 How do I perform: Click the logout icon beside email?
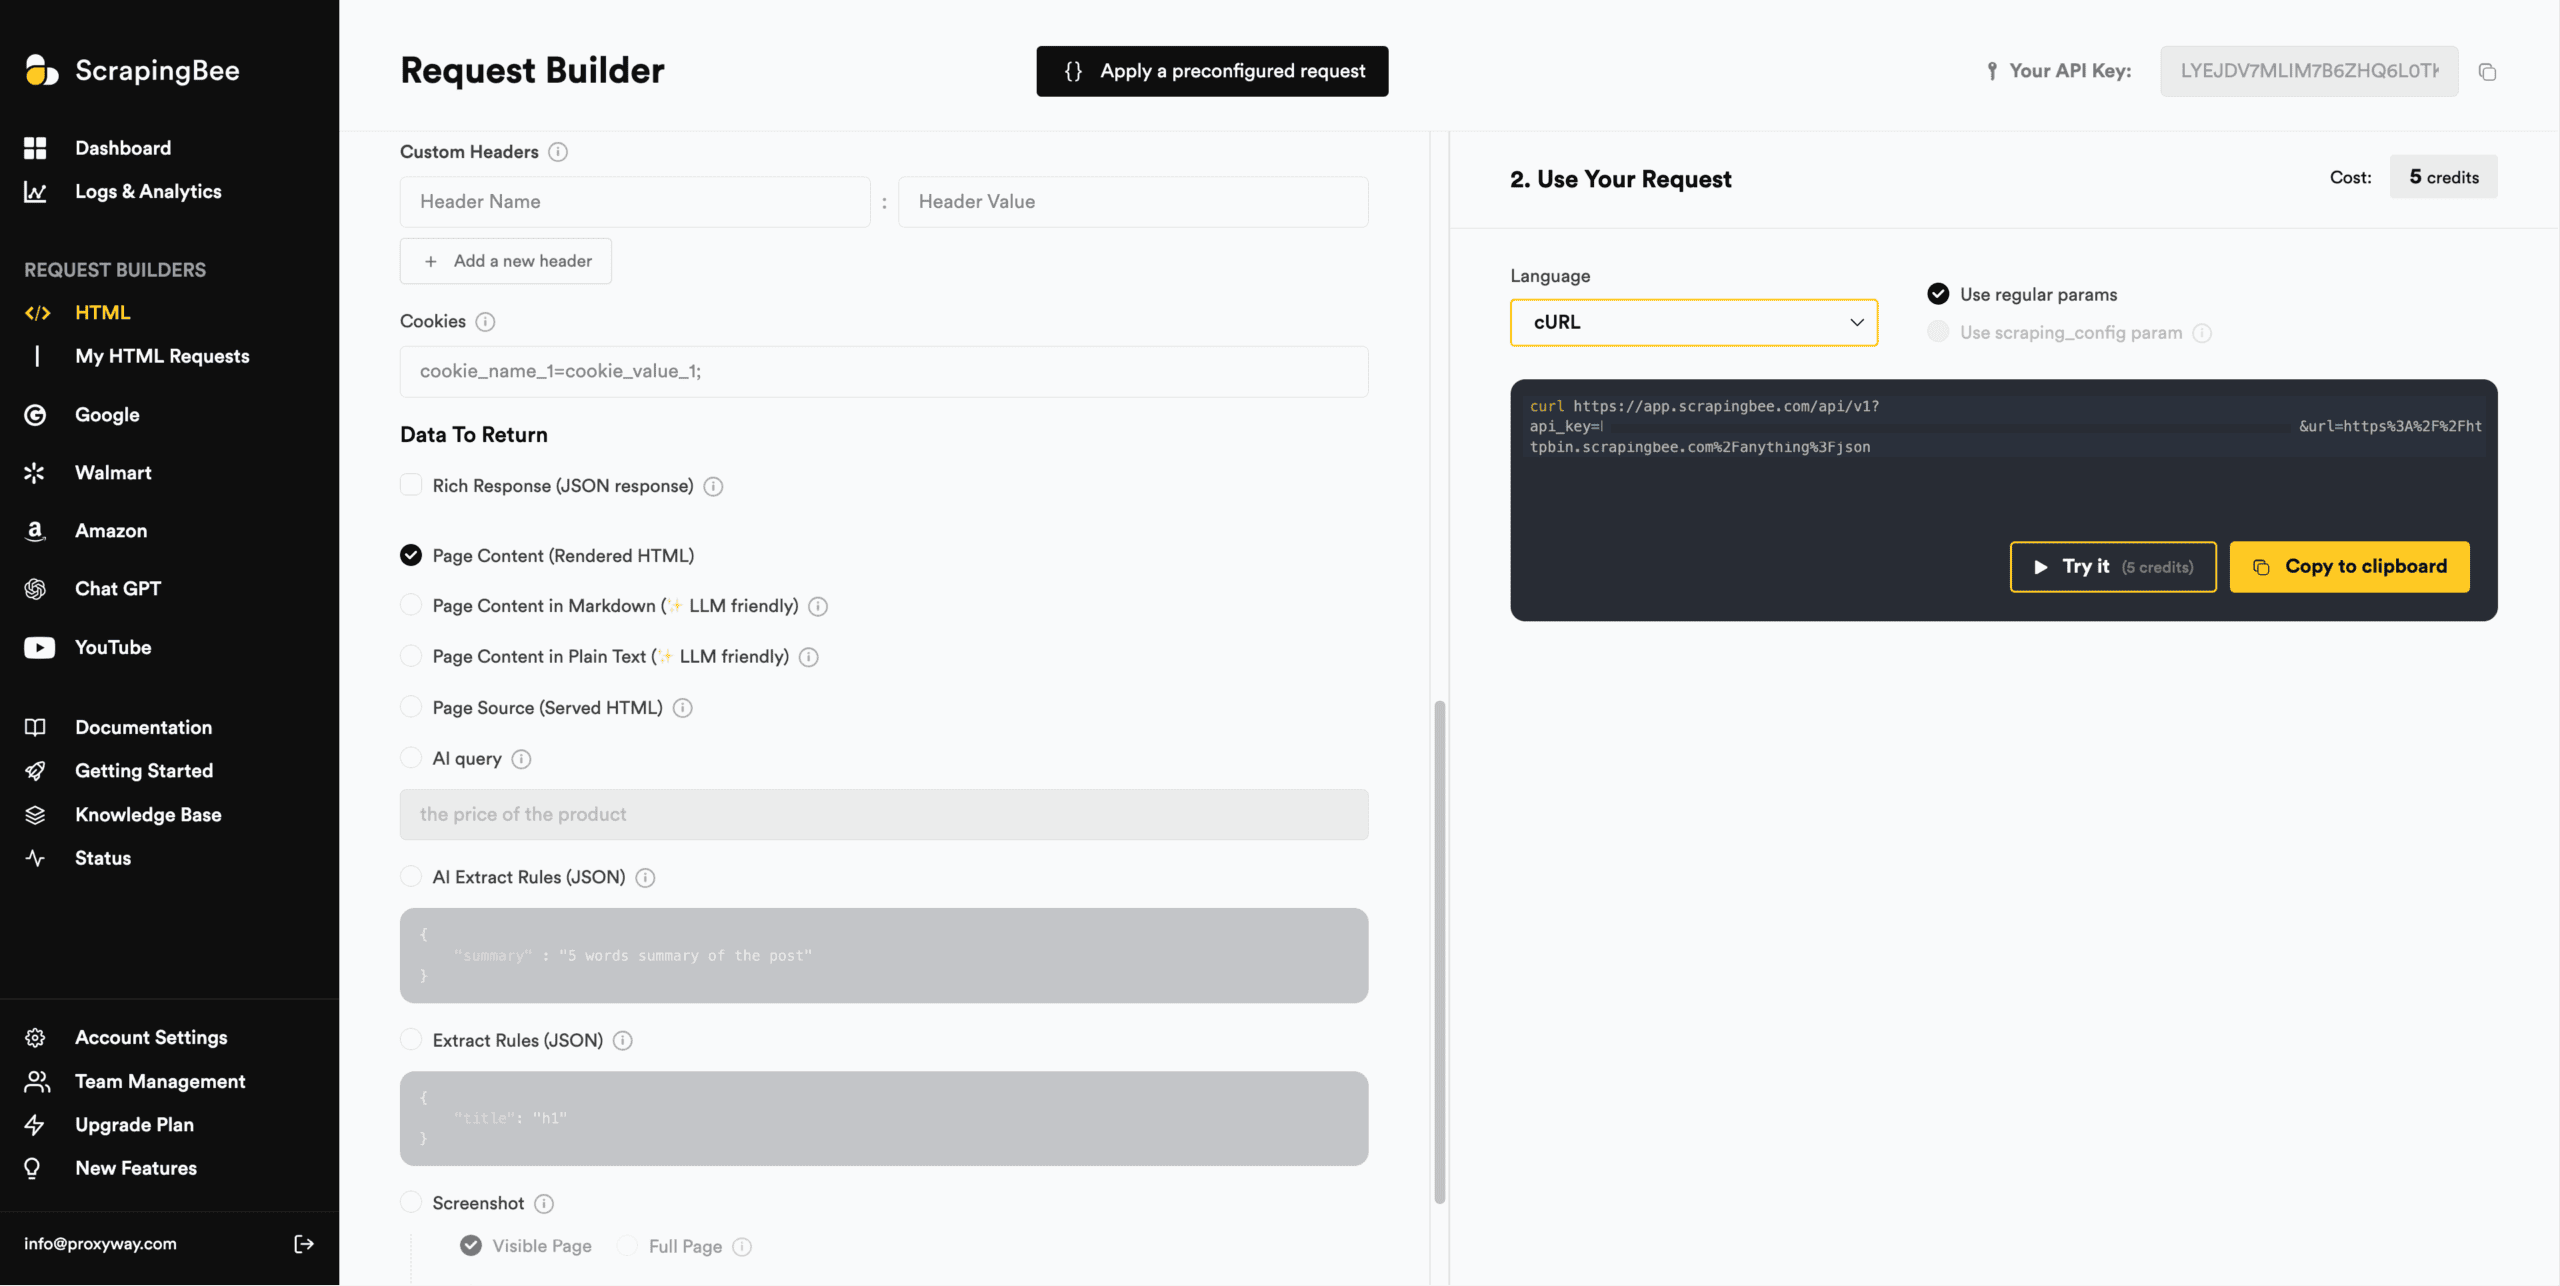coord(304,1243)
